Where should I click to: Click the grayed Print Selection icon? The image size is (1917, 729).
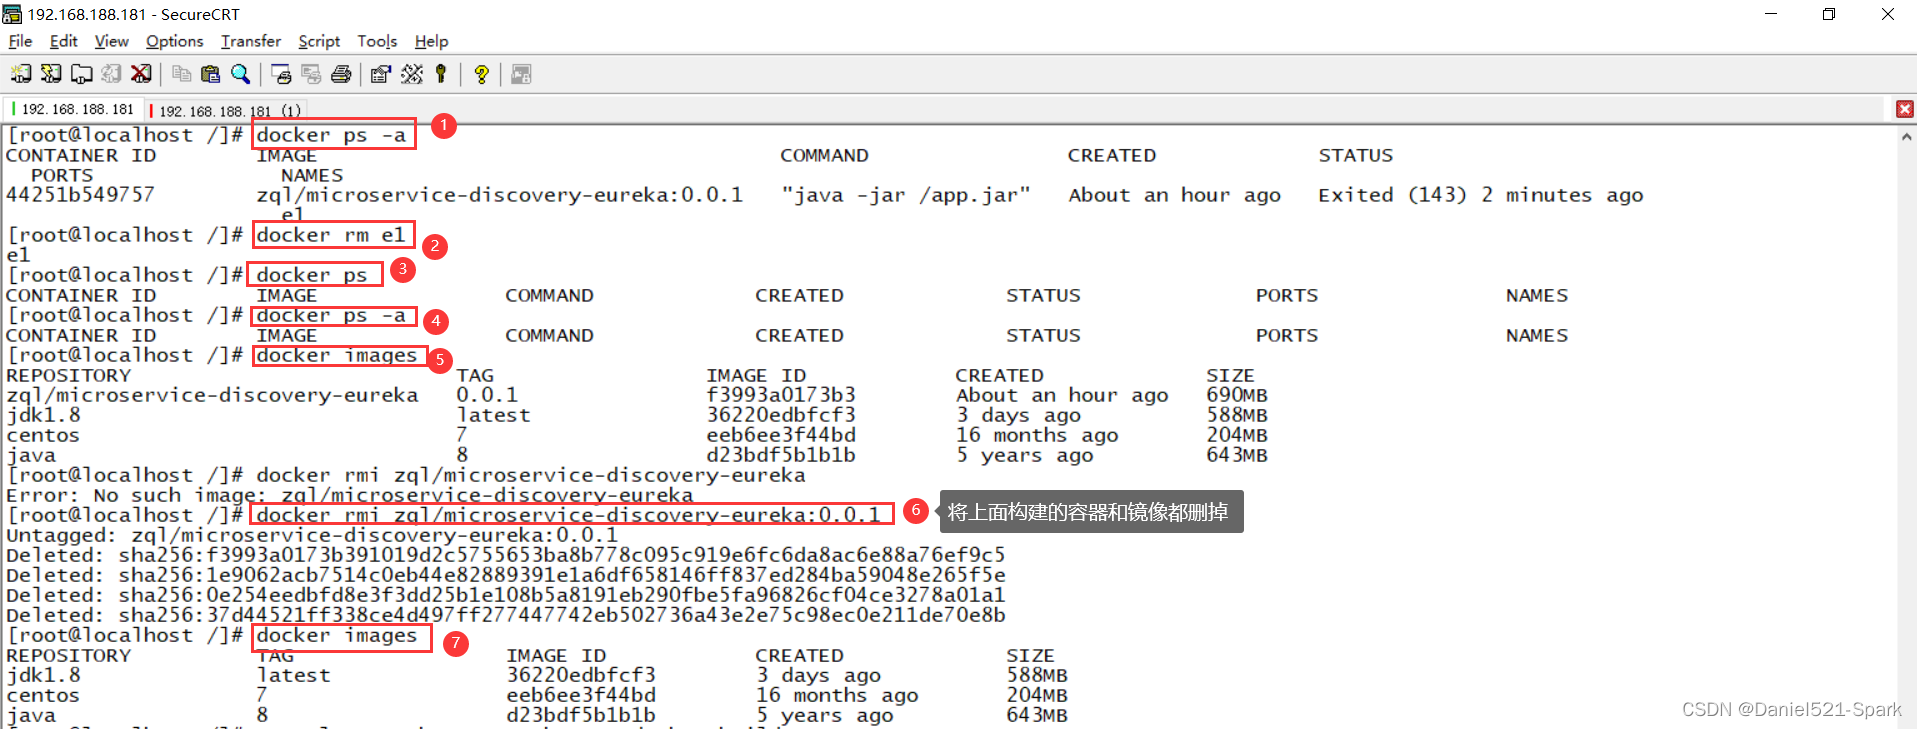pyautogui.click(x=311, y=74)
